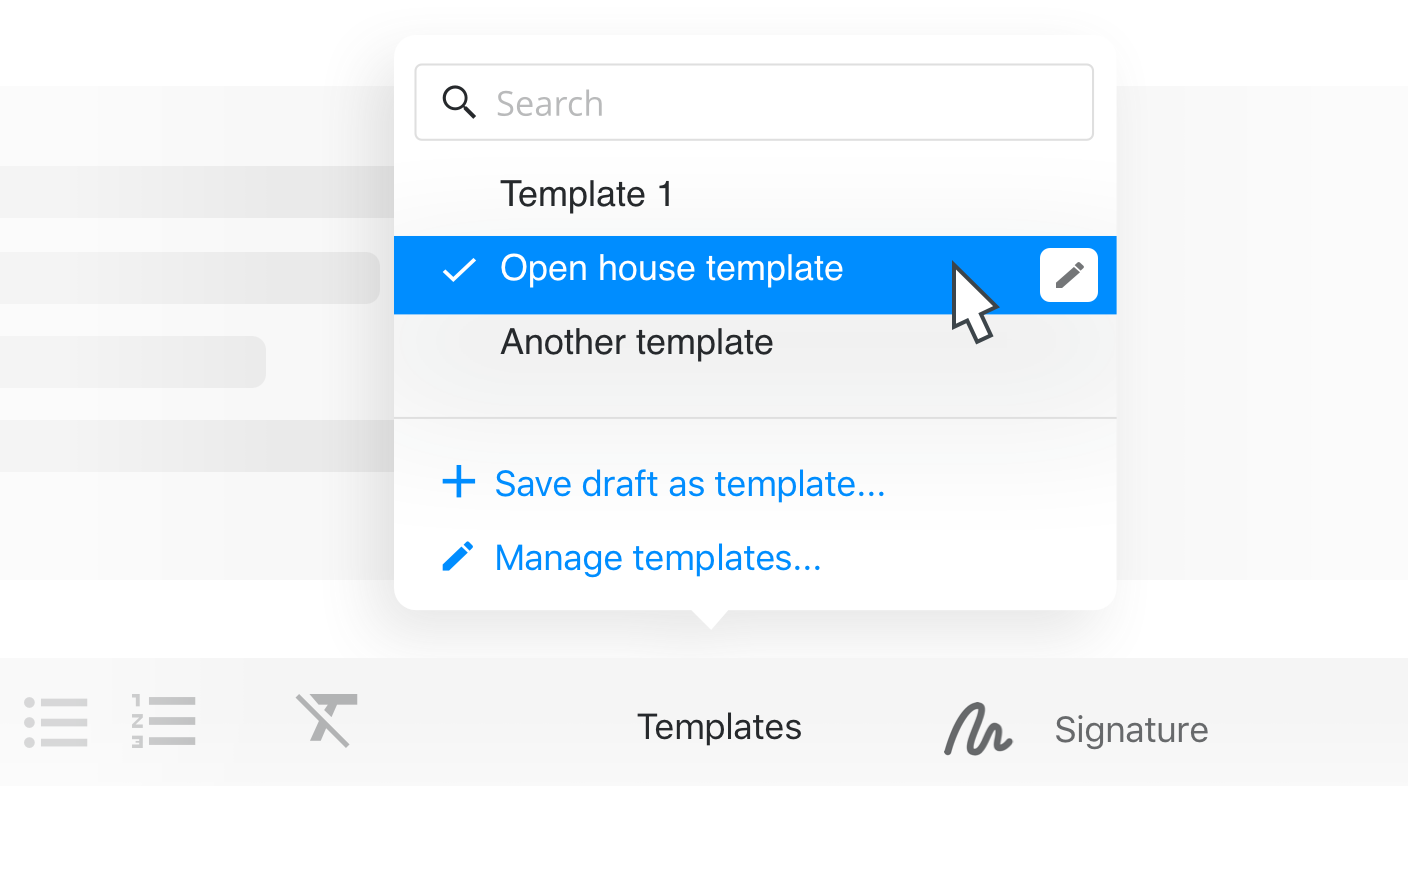This screenshot has height=874, width=1408.
Task: Collapse the Templates dropdown in the toolbar
Action: click(x=719, y=727)
